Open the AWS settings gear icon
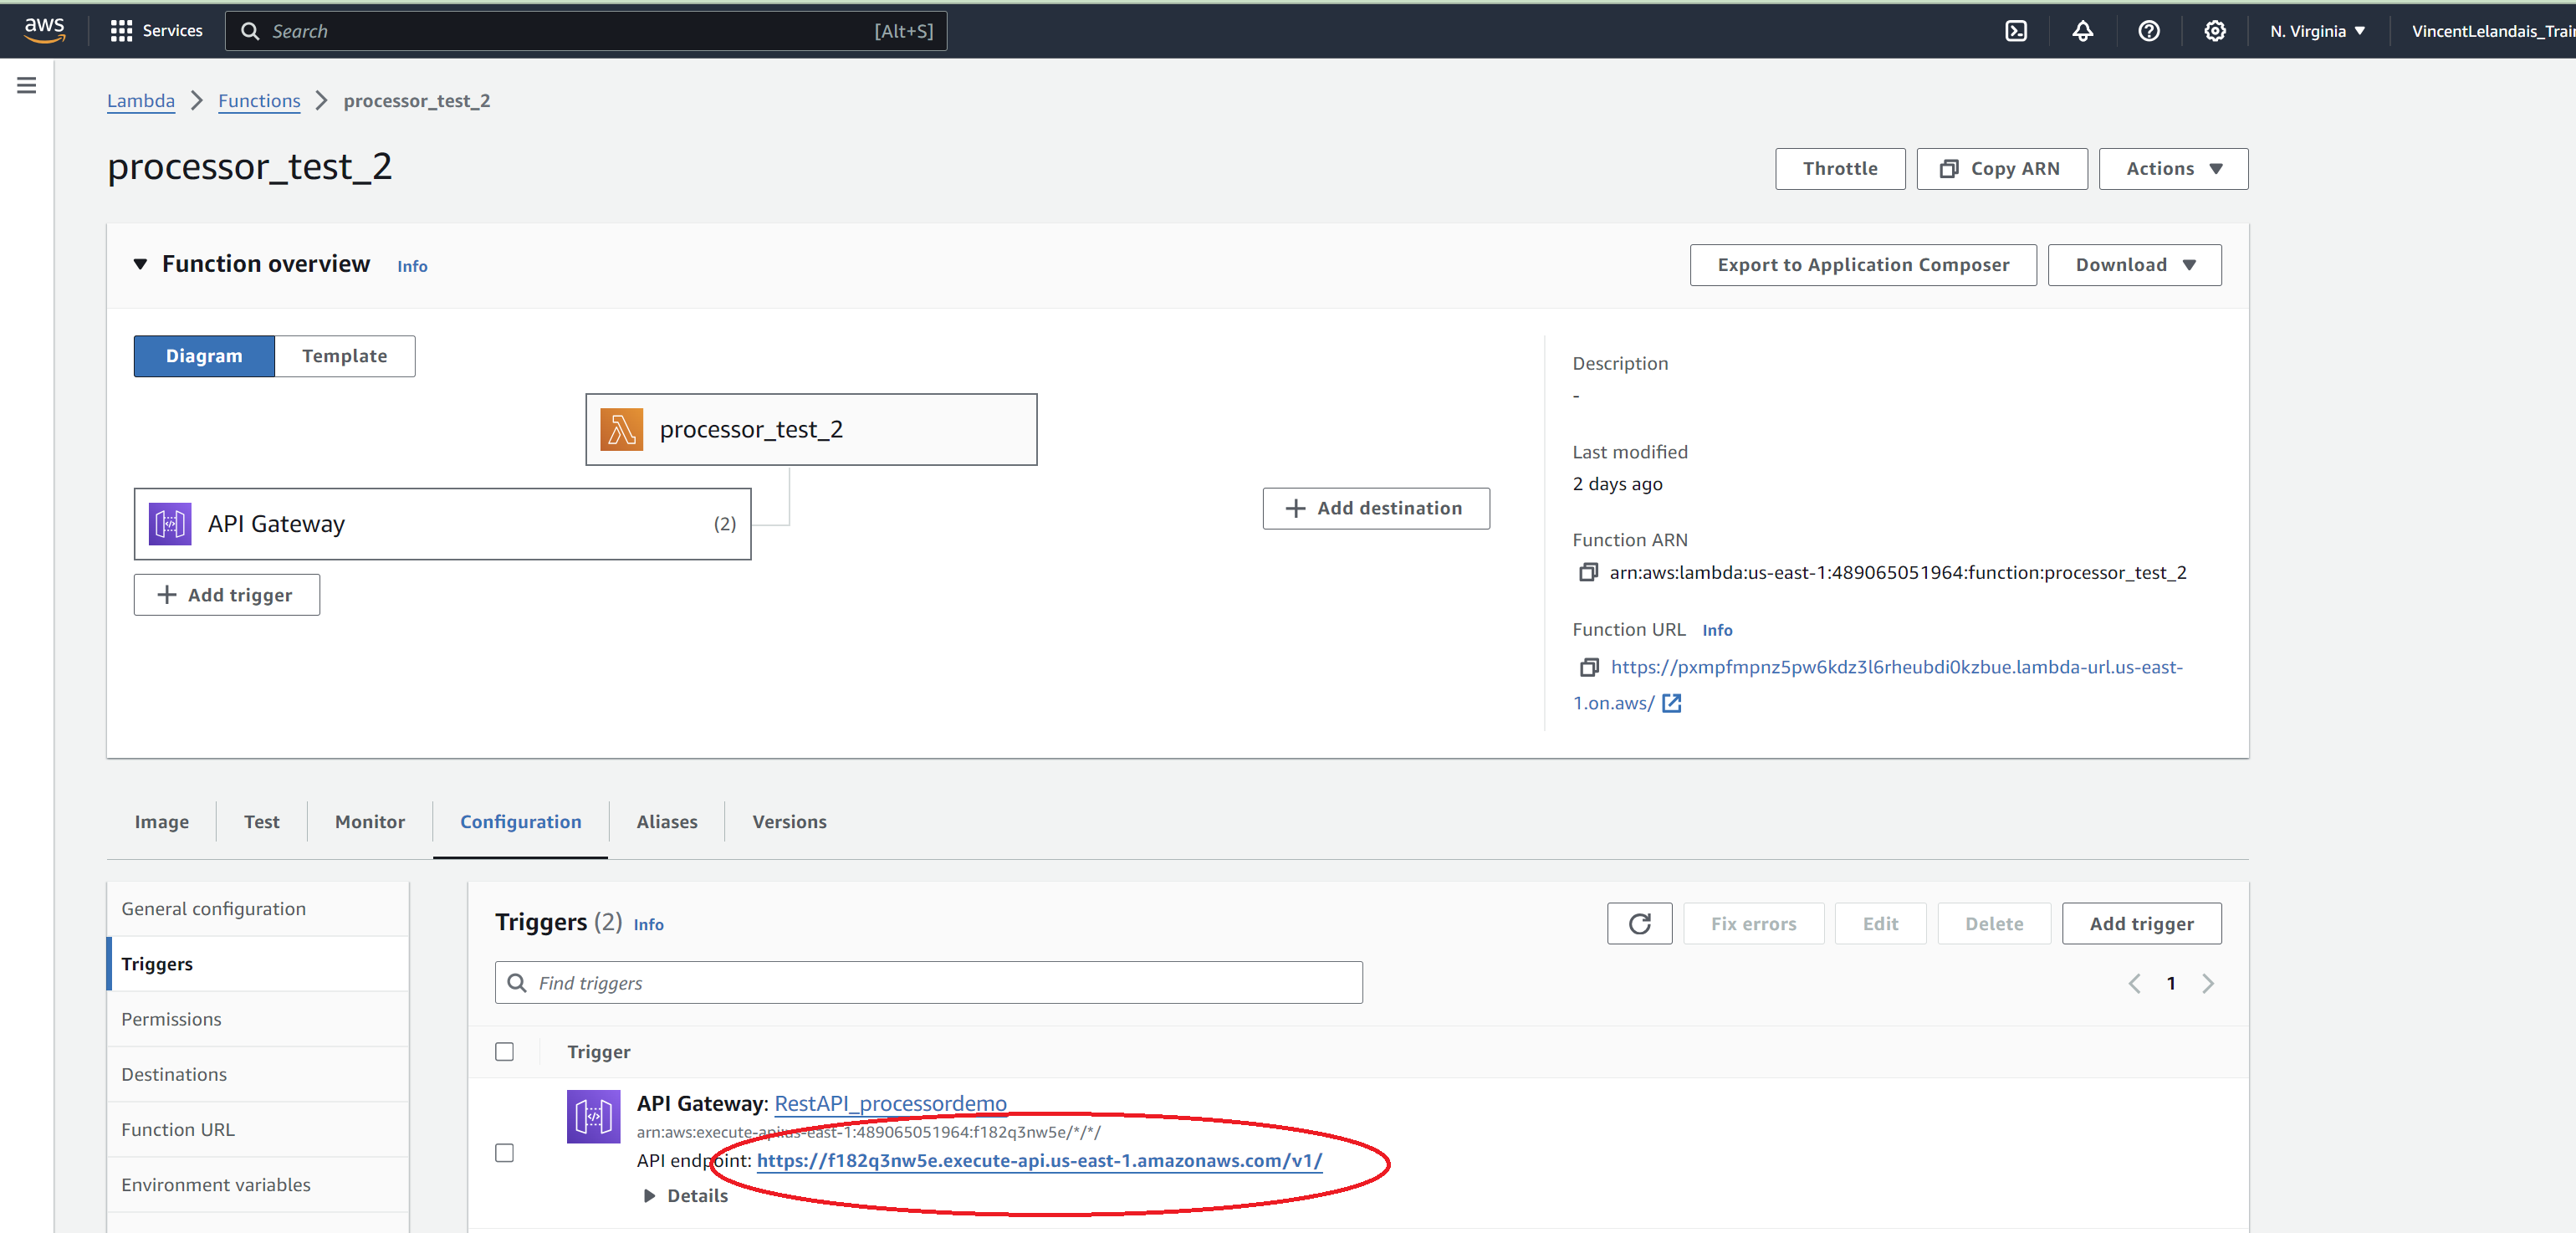This screenshot has height=1233, width=2576. (x=2215, y=30)
